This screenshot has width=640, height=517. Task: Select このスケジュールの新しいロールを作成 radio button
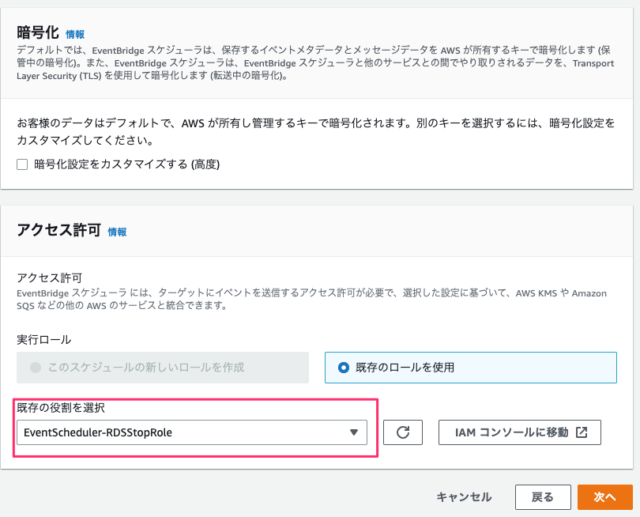[x=36, y=367]
